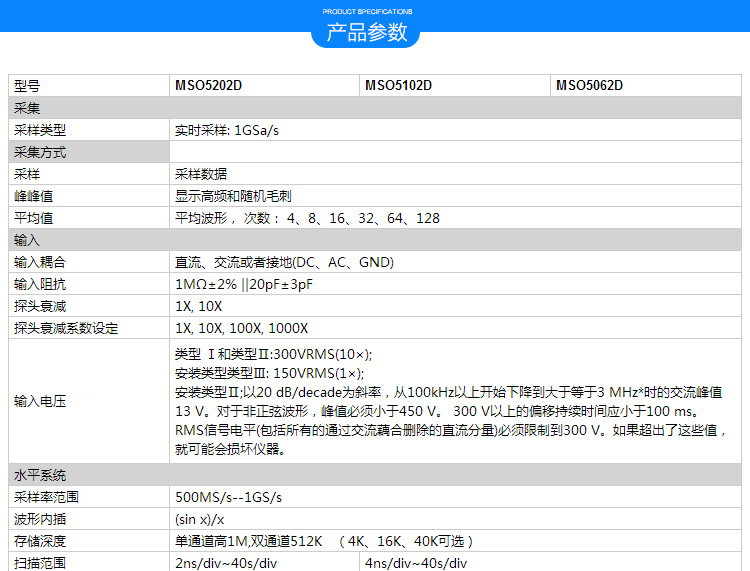Click the 输入耦合 row label

[40, 262]
